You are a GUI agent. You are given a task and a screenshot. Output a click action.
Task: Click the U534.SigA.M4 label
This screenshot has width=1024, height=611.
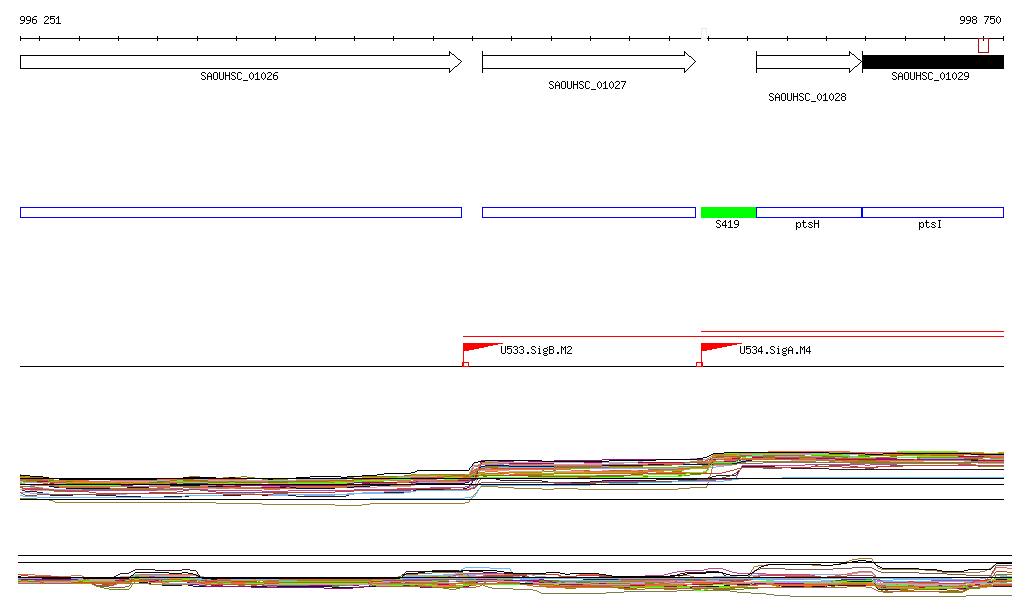tap(775, 351)
